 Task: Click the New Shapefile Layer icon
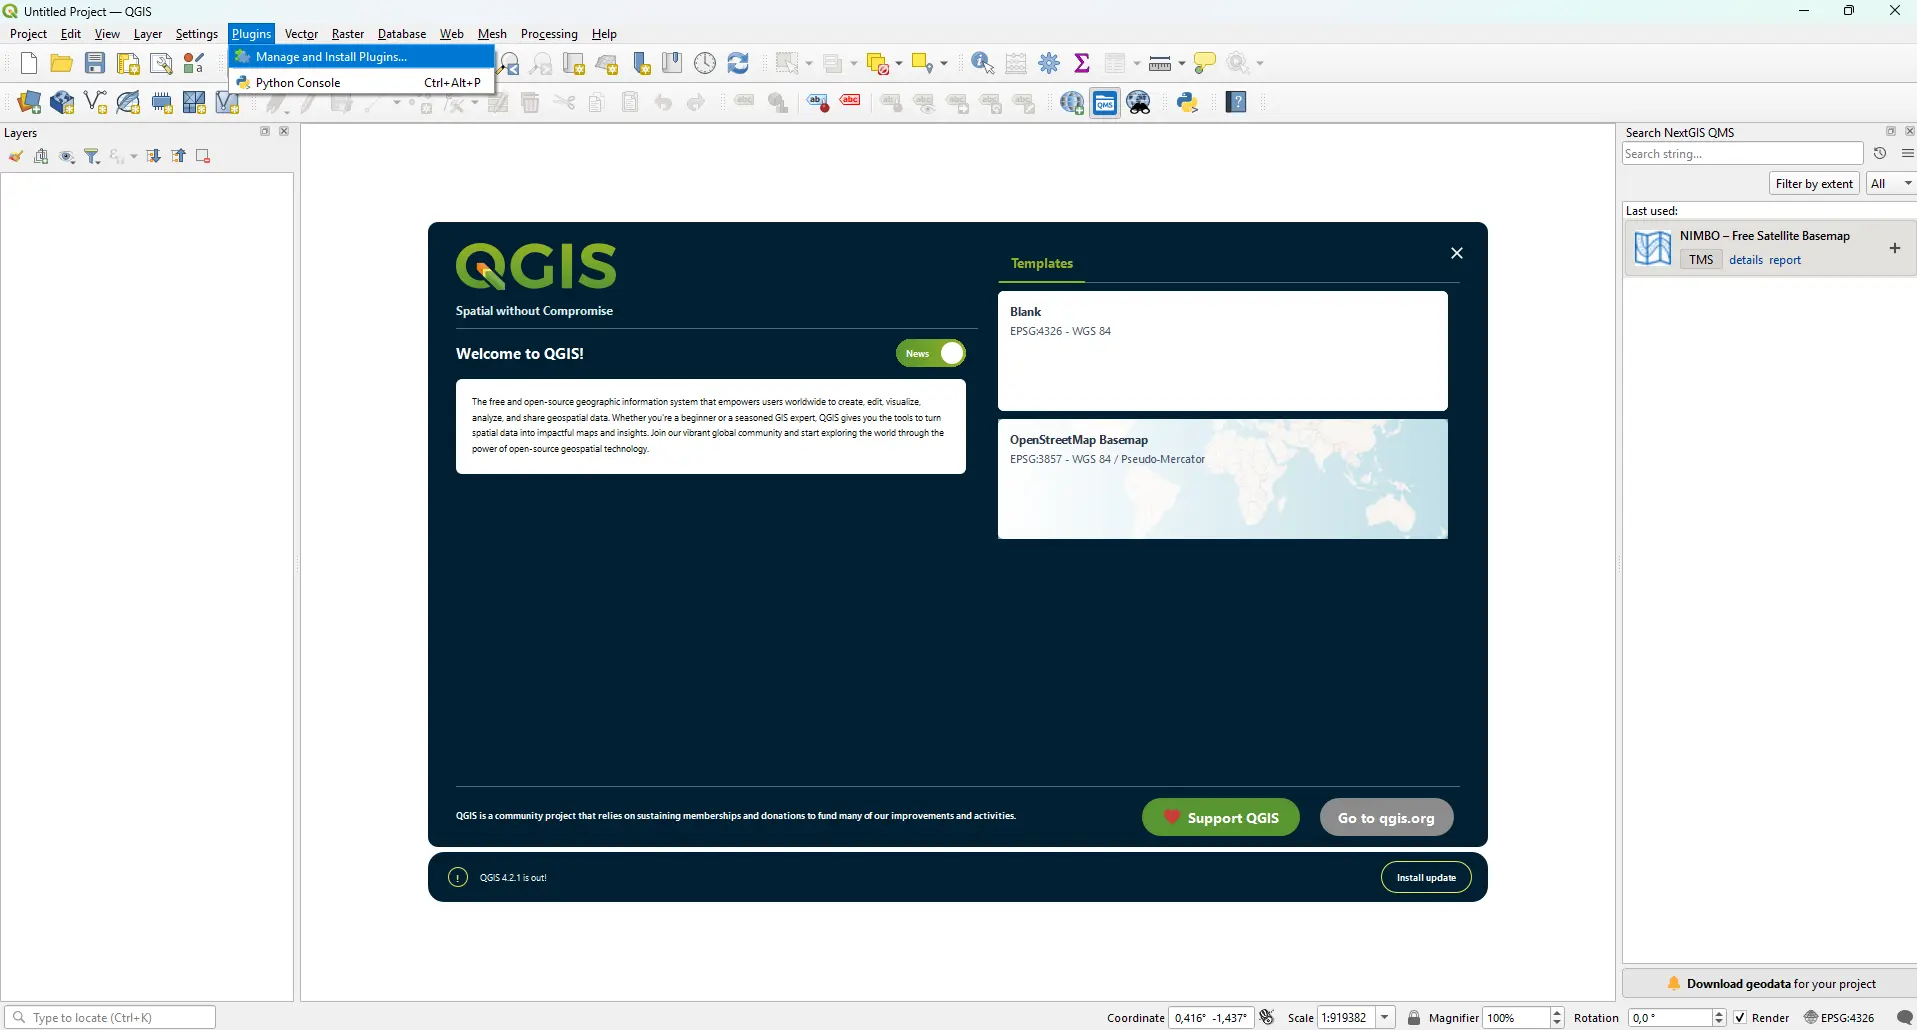(96, 102)
